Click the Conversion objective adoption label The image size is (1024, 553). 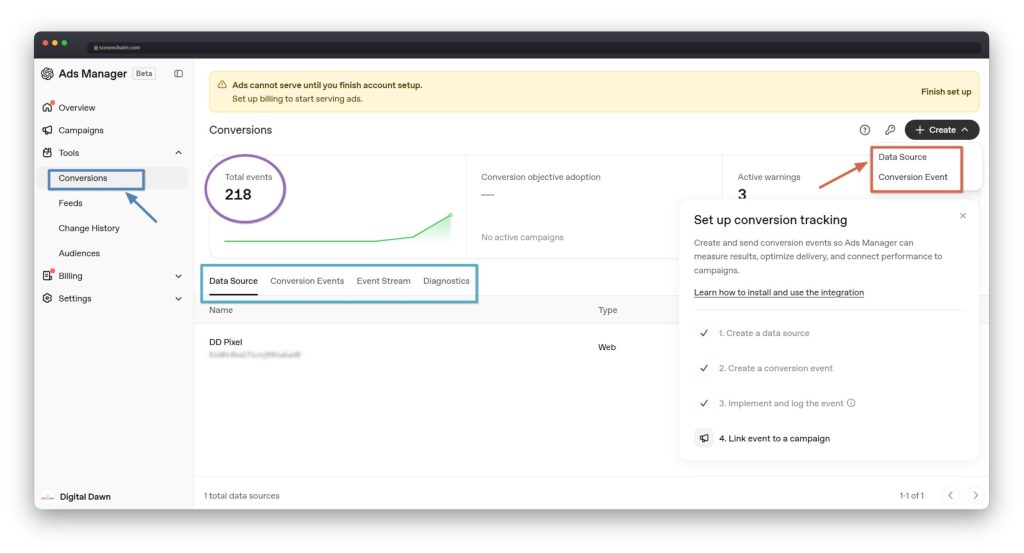[541, 177]
